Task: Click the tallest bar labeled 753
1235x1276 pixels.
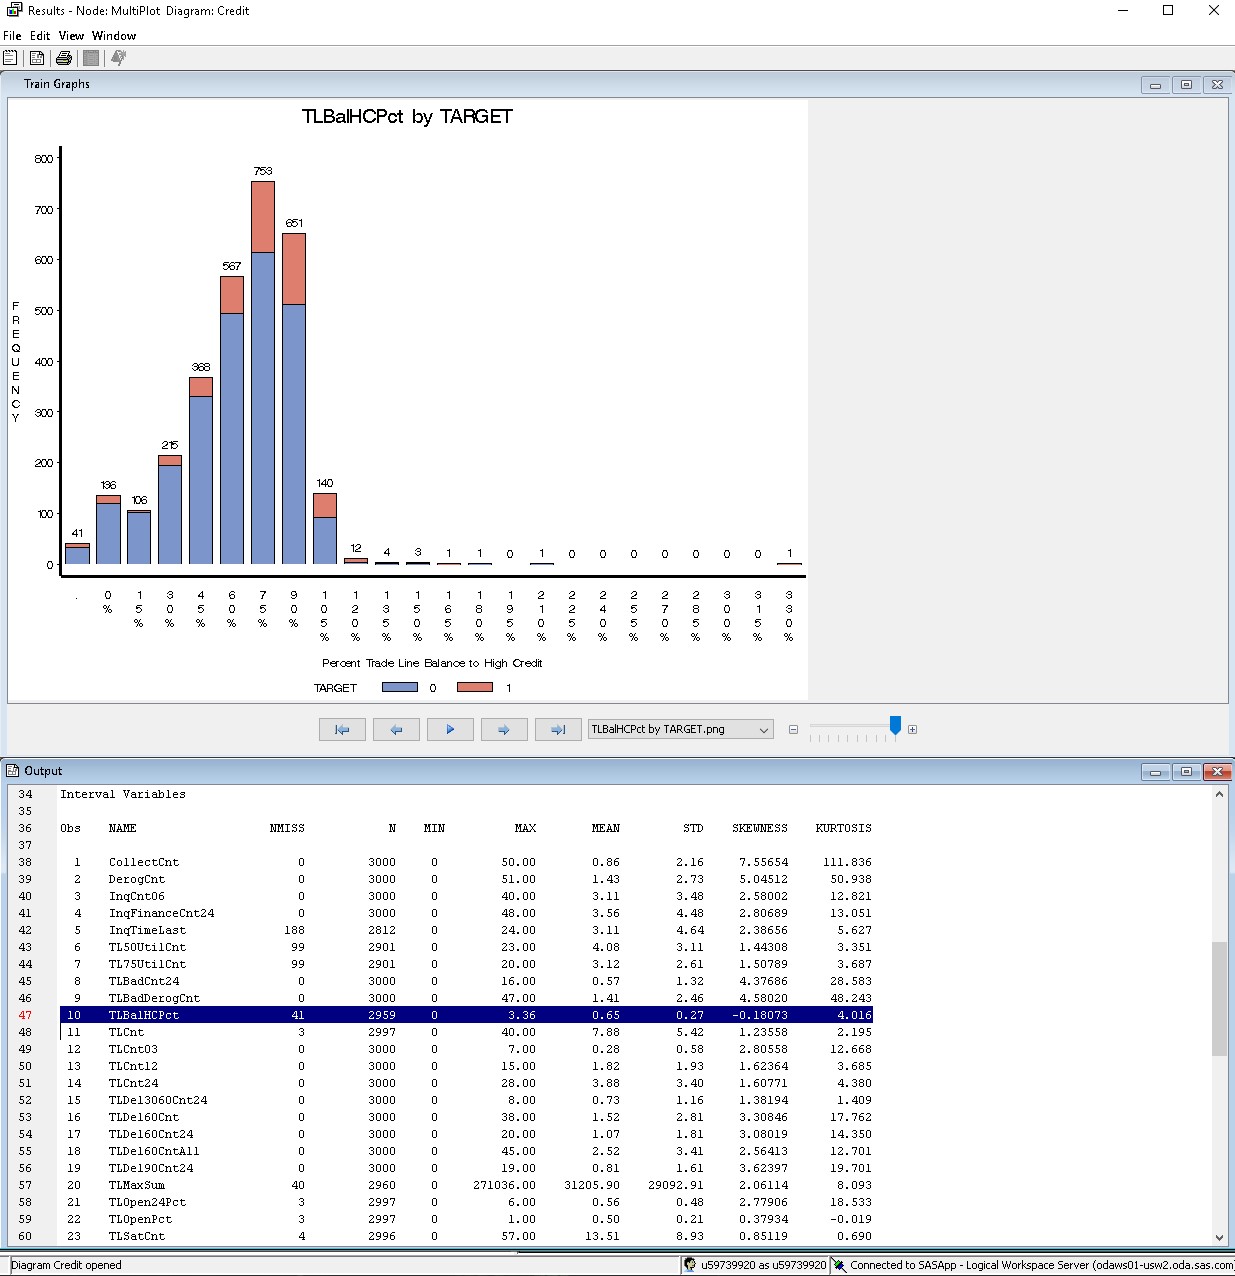Action: point(263,373)
